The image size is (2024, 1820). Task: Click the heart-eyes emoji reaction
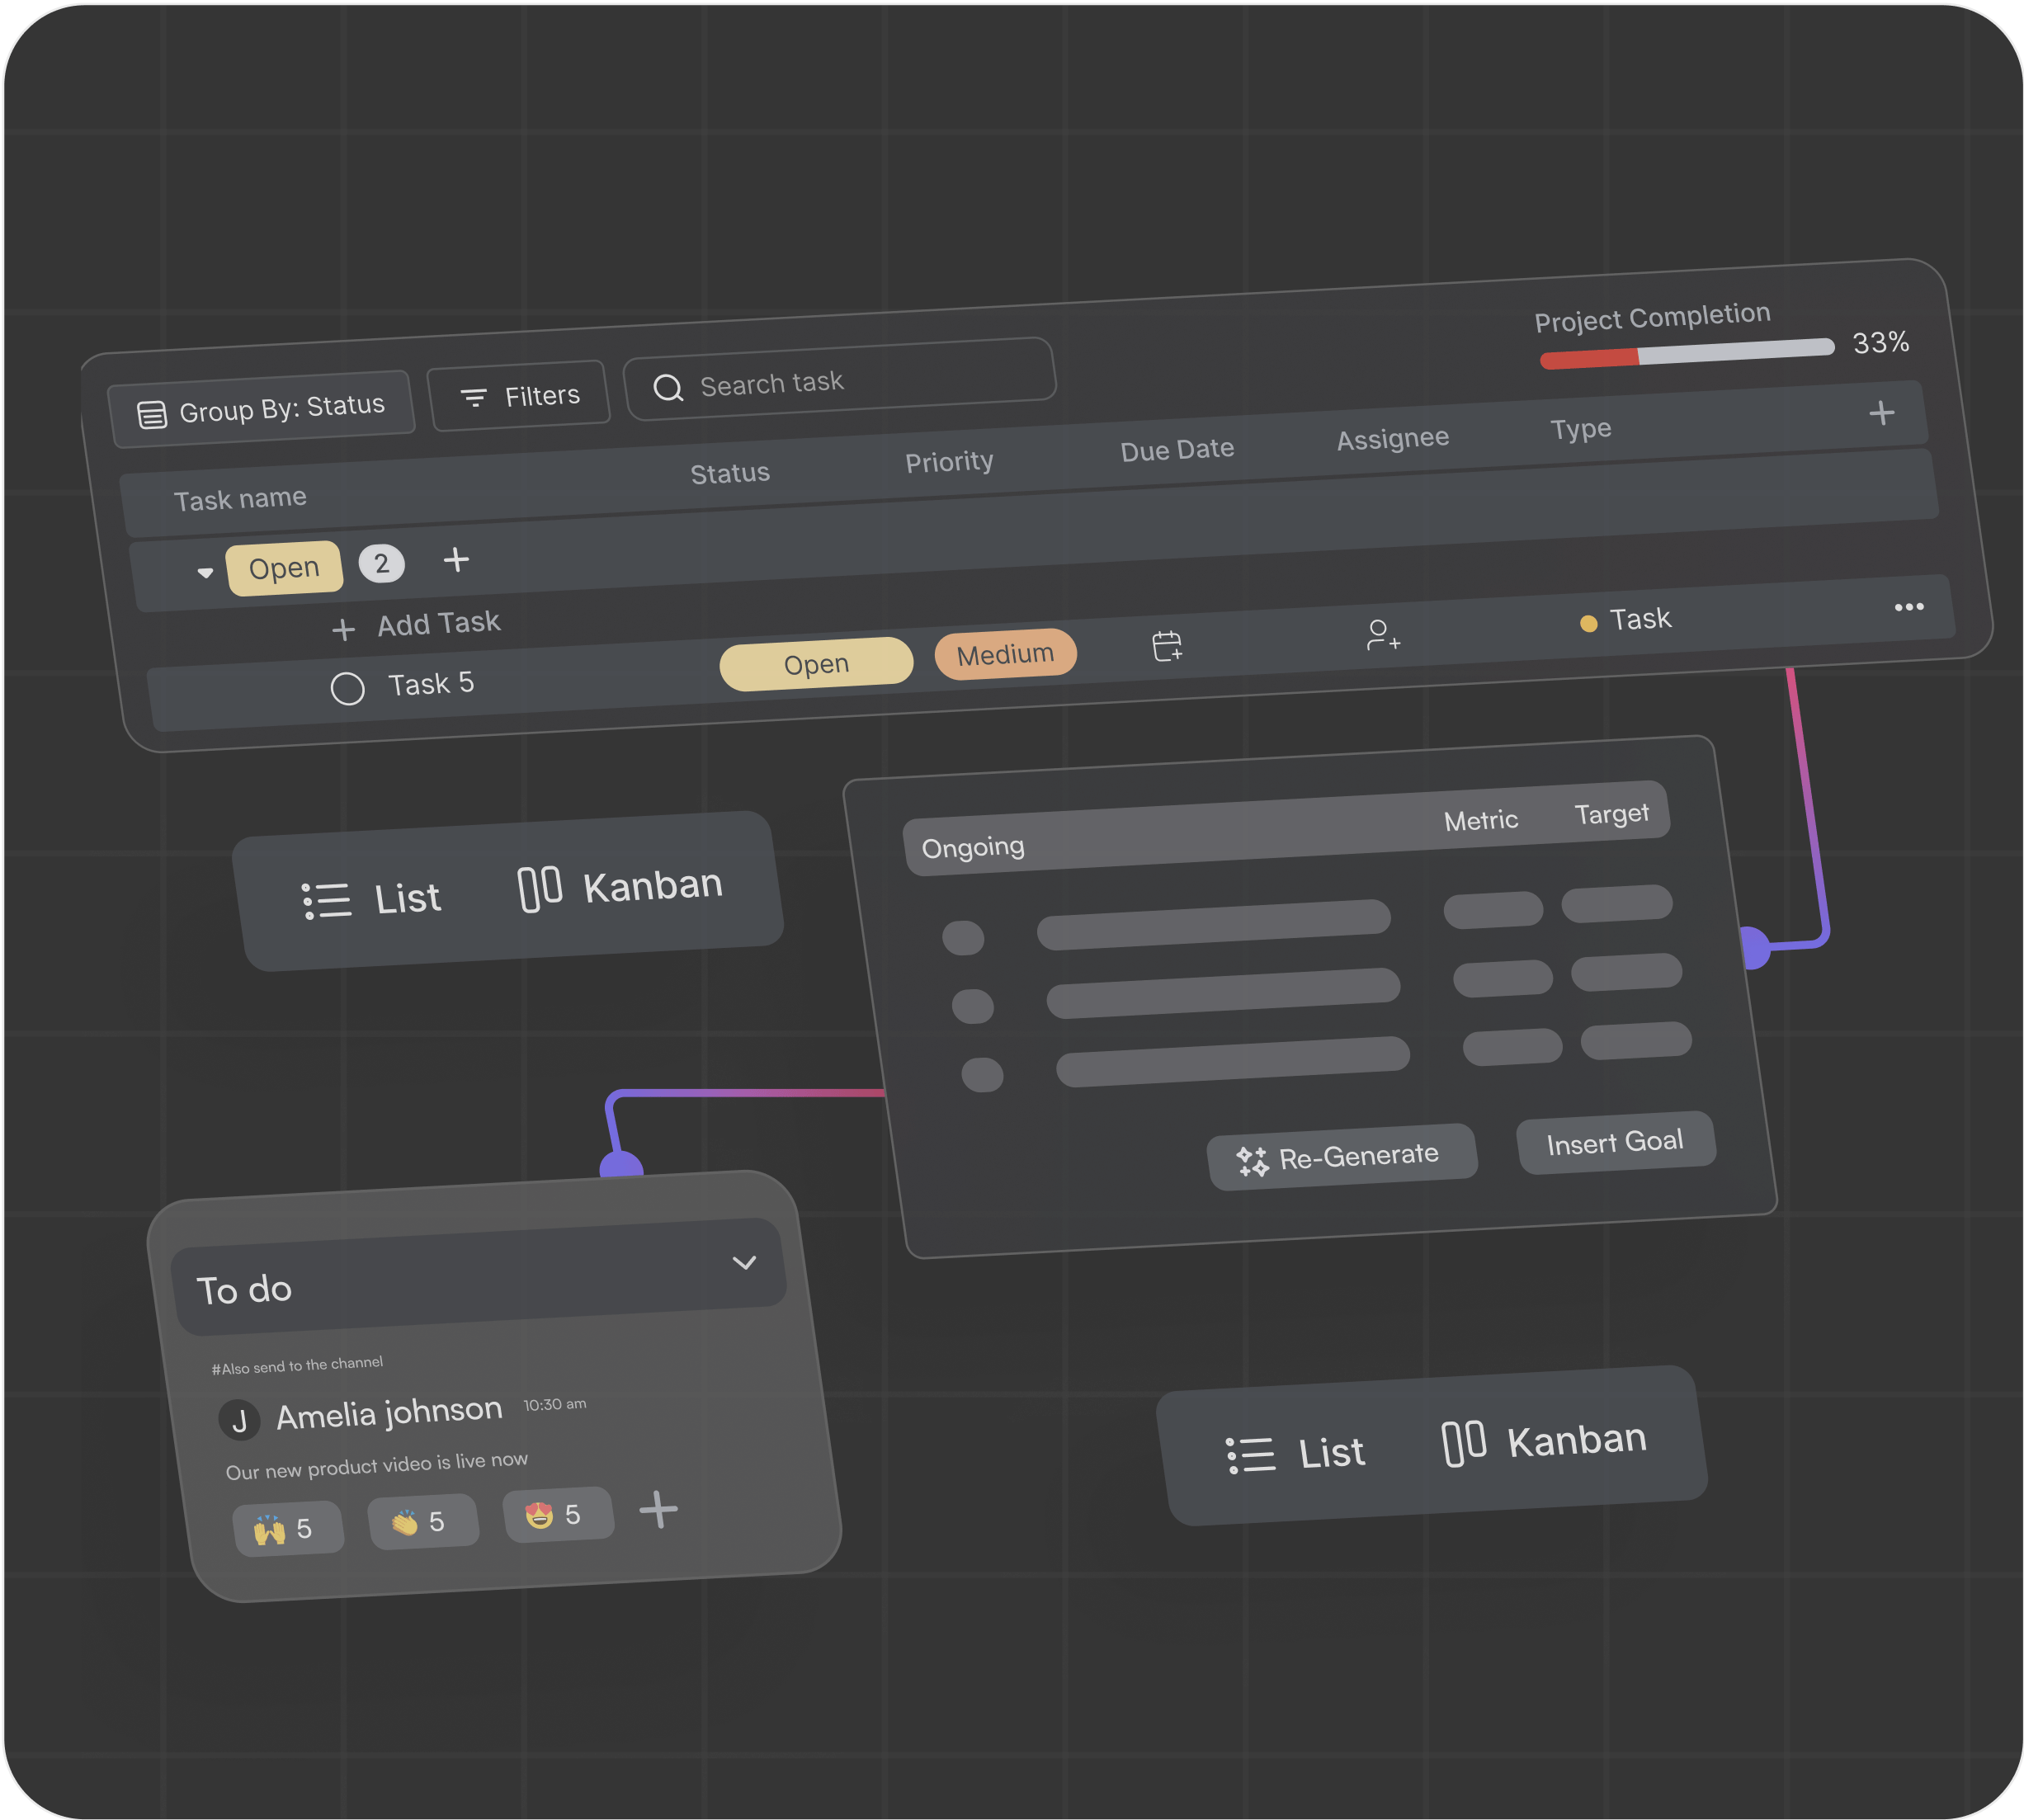click(557, 1515)
